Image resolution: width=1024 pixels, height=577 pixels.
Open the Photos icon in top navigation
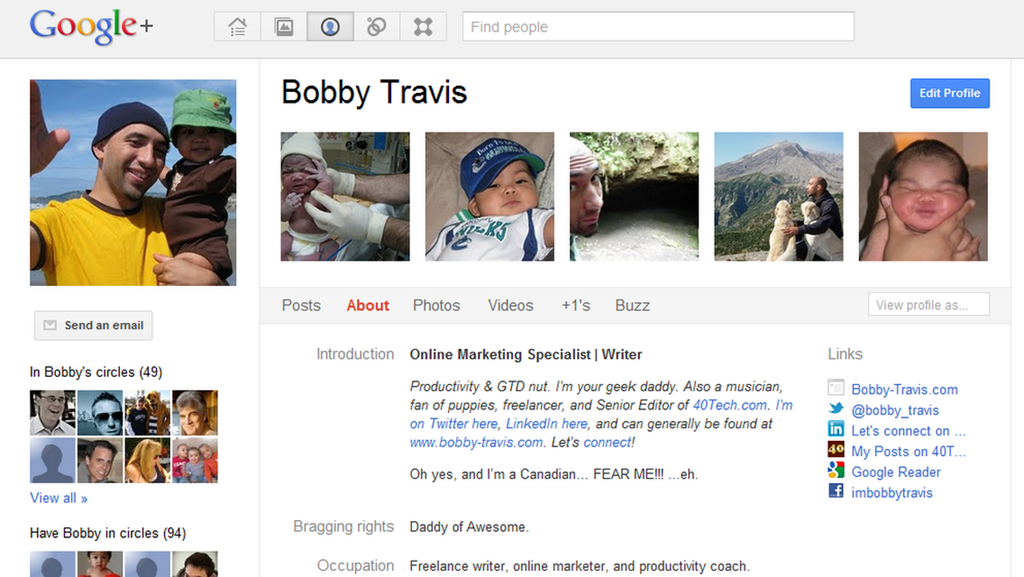point(284,27)
